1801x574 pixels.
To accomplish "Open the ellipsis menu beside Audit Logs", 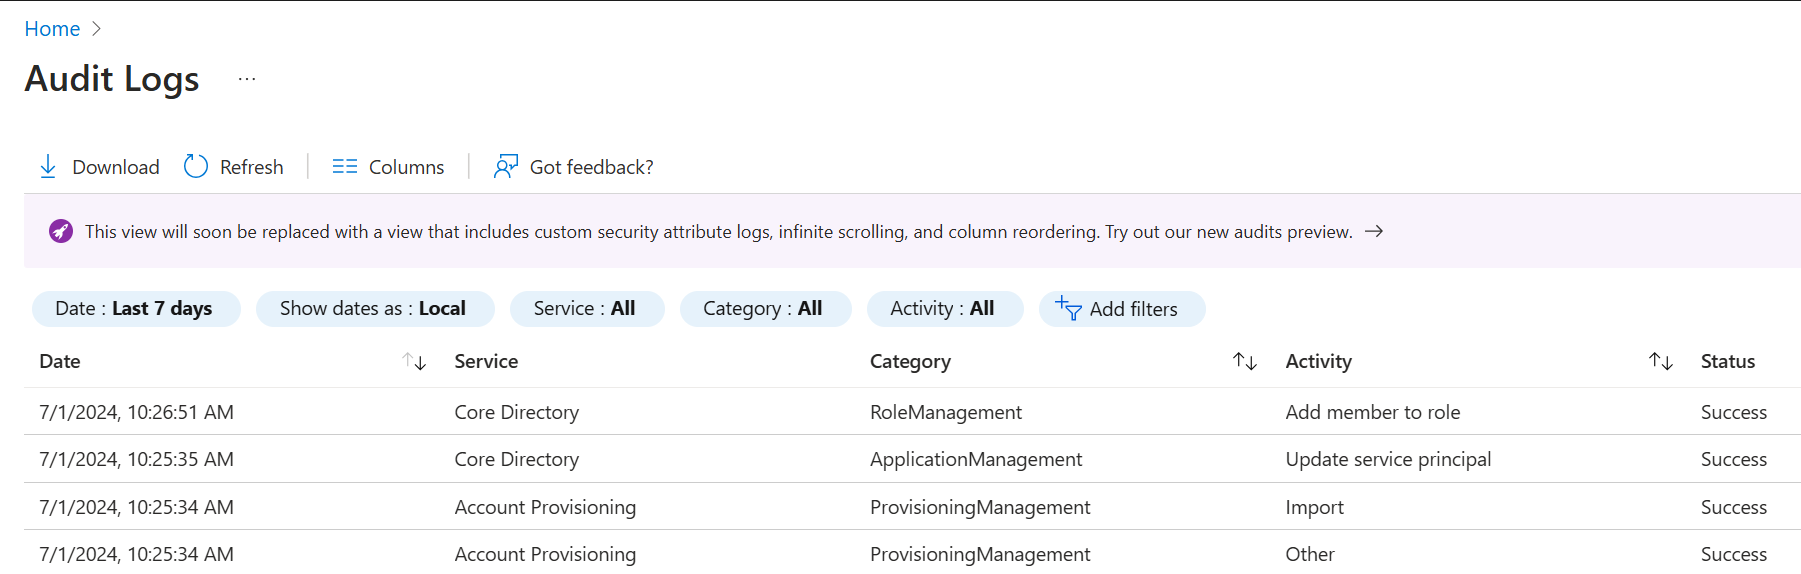I will [247, 79].
